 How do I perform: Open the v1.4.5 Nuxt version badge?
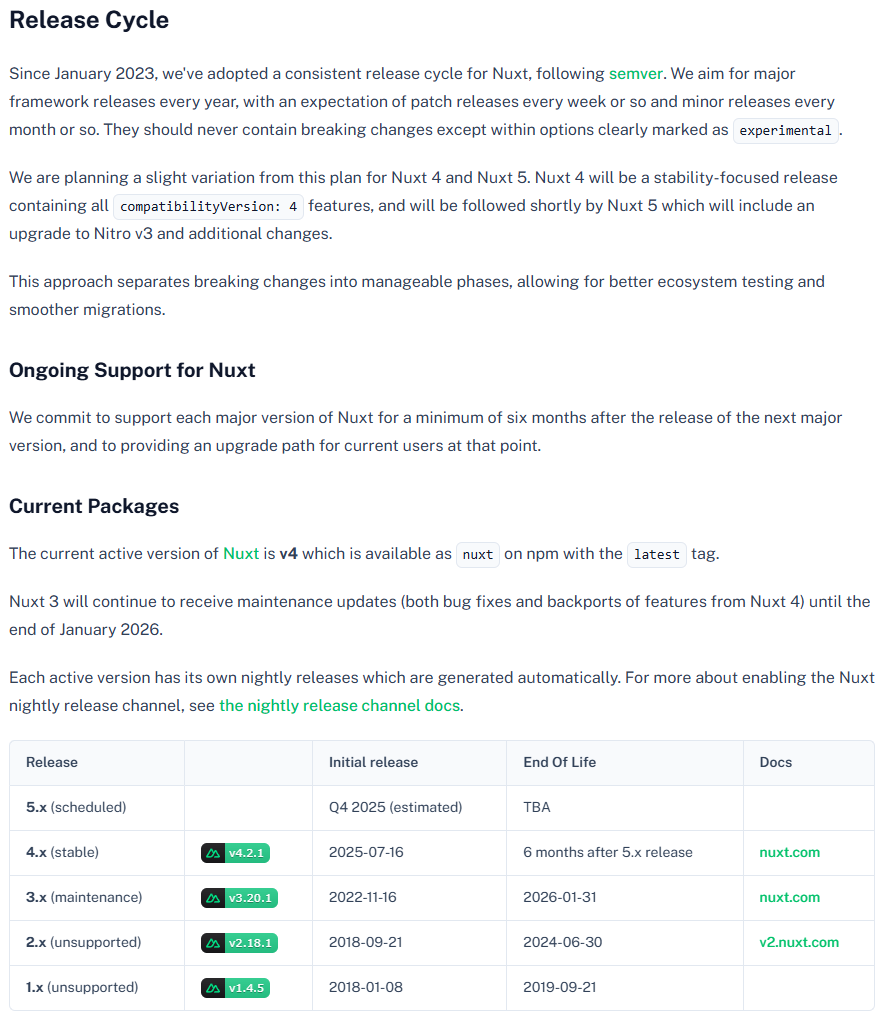click(235, 988)
